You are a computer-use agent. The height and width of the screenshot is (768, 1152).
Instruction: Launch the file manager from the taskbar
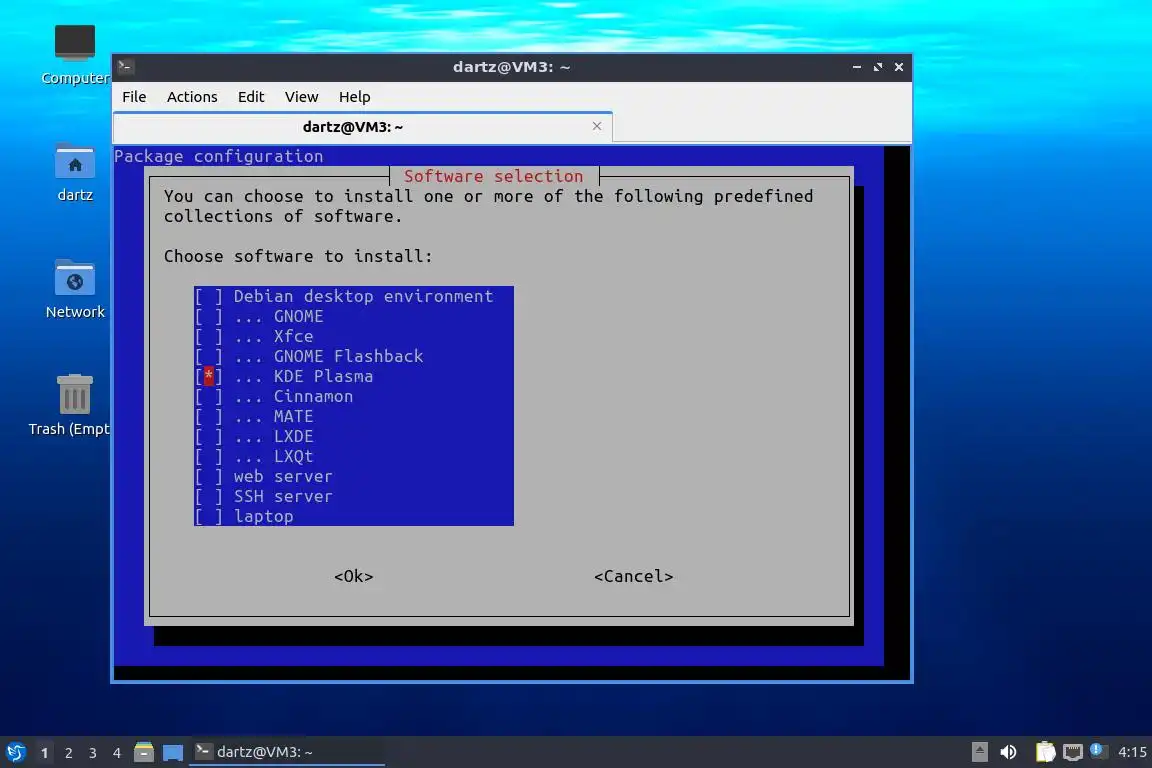144,752
